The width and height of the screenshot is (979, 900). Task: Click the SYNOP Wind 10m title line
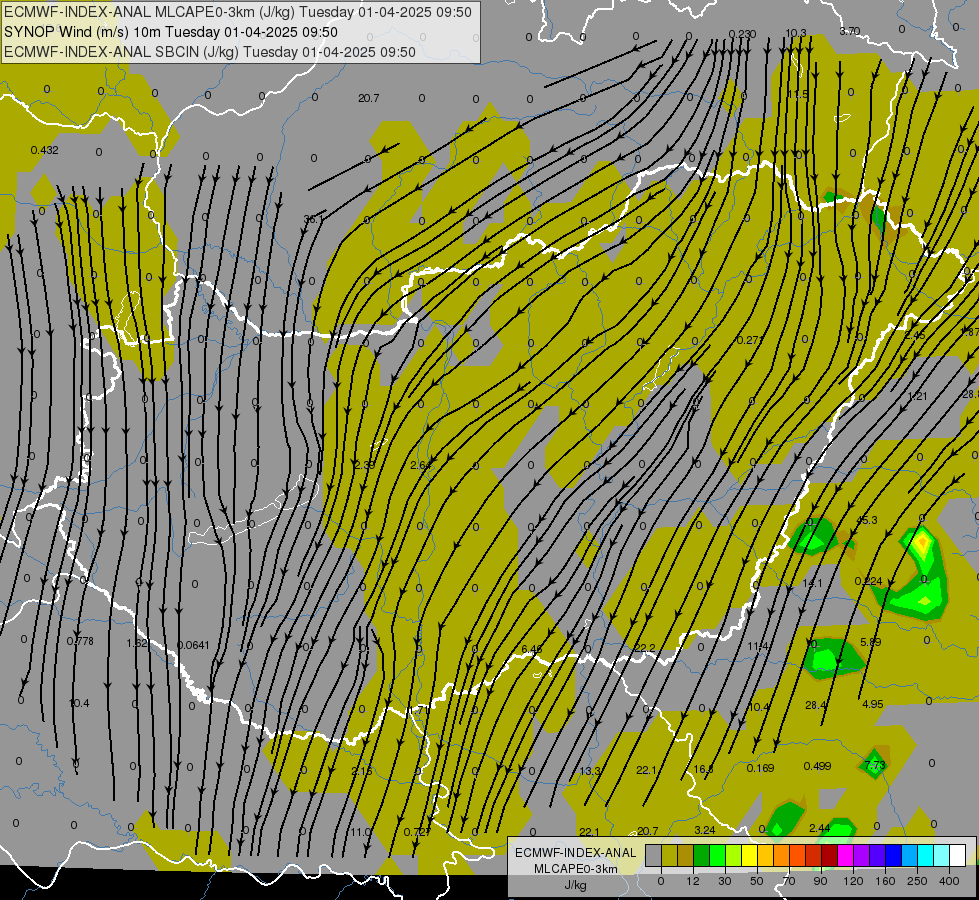click(x=170, y=32)
